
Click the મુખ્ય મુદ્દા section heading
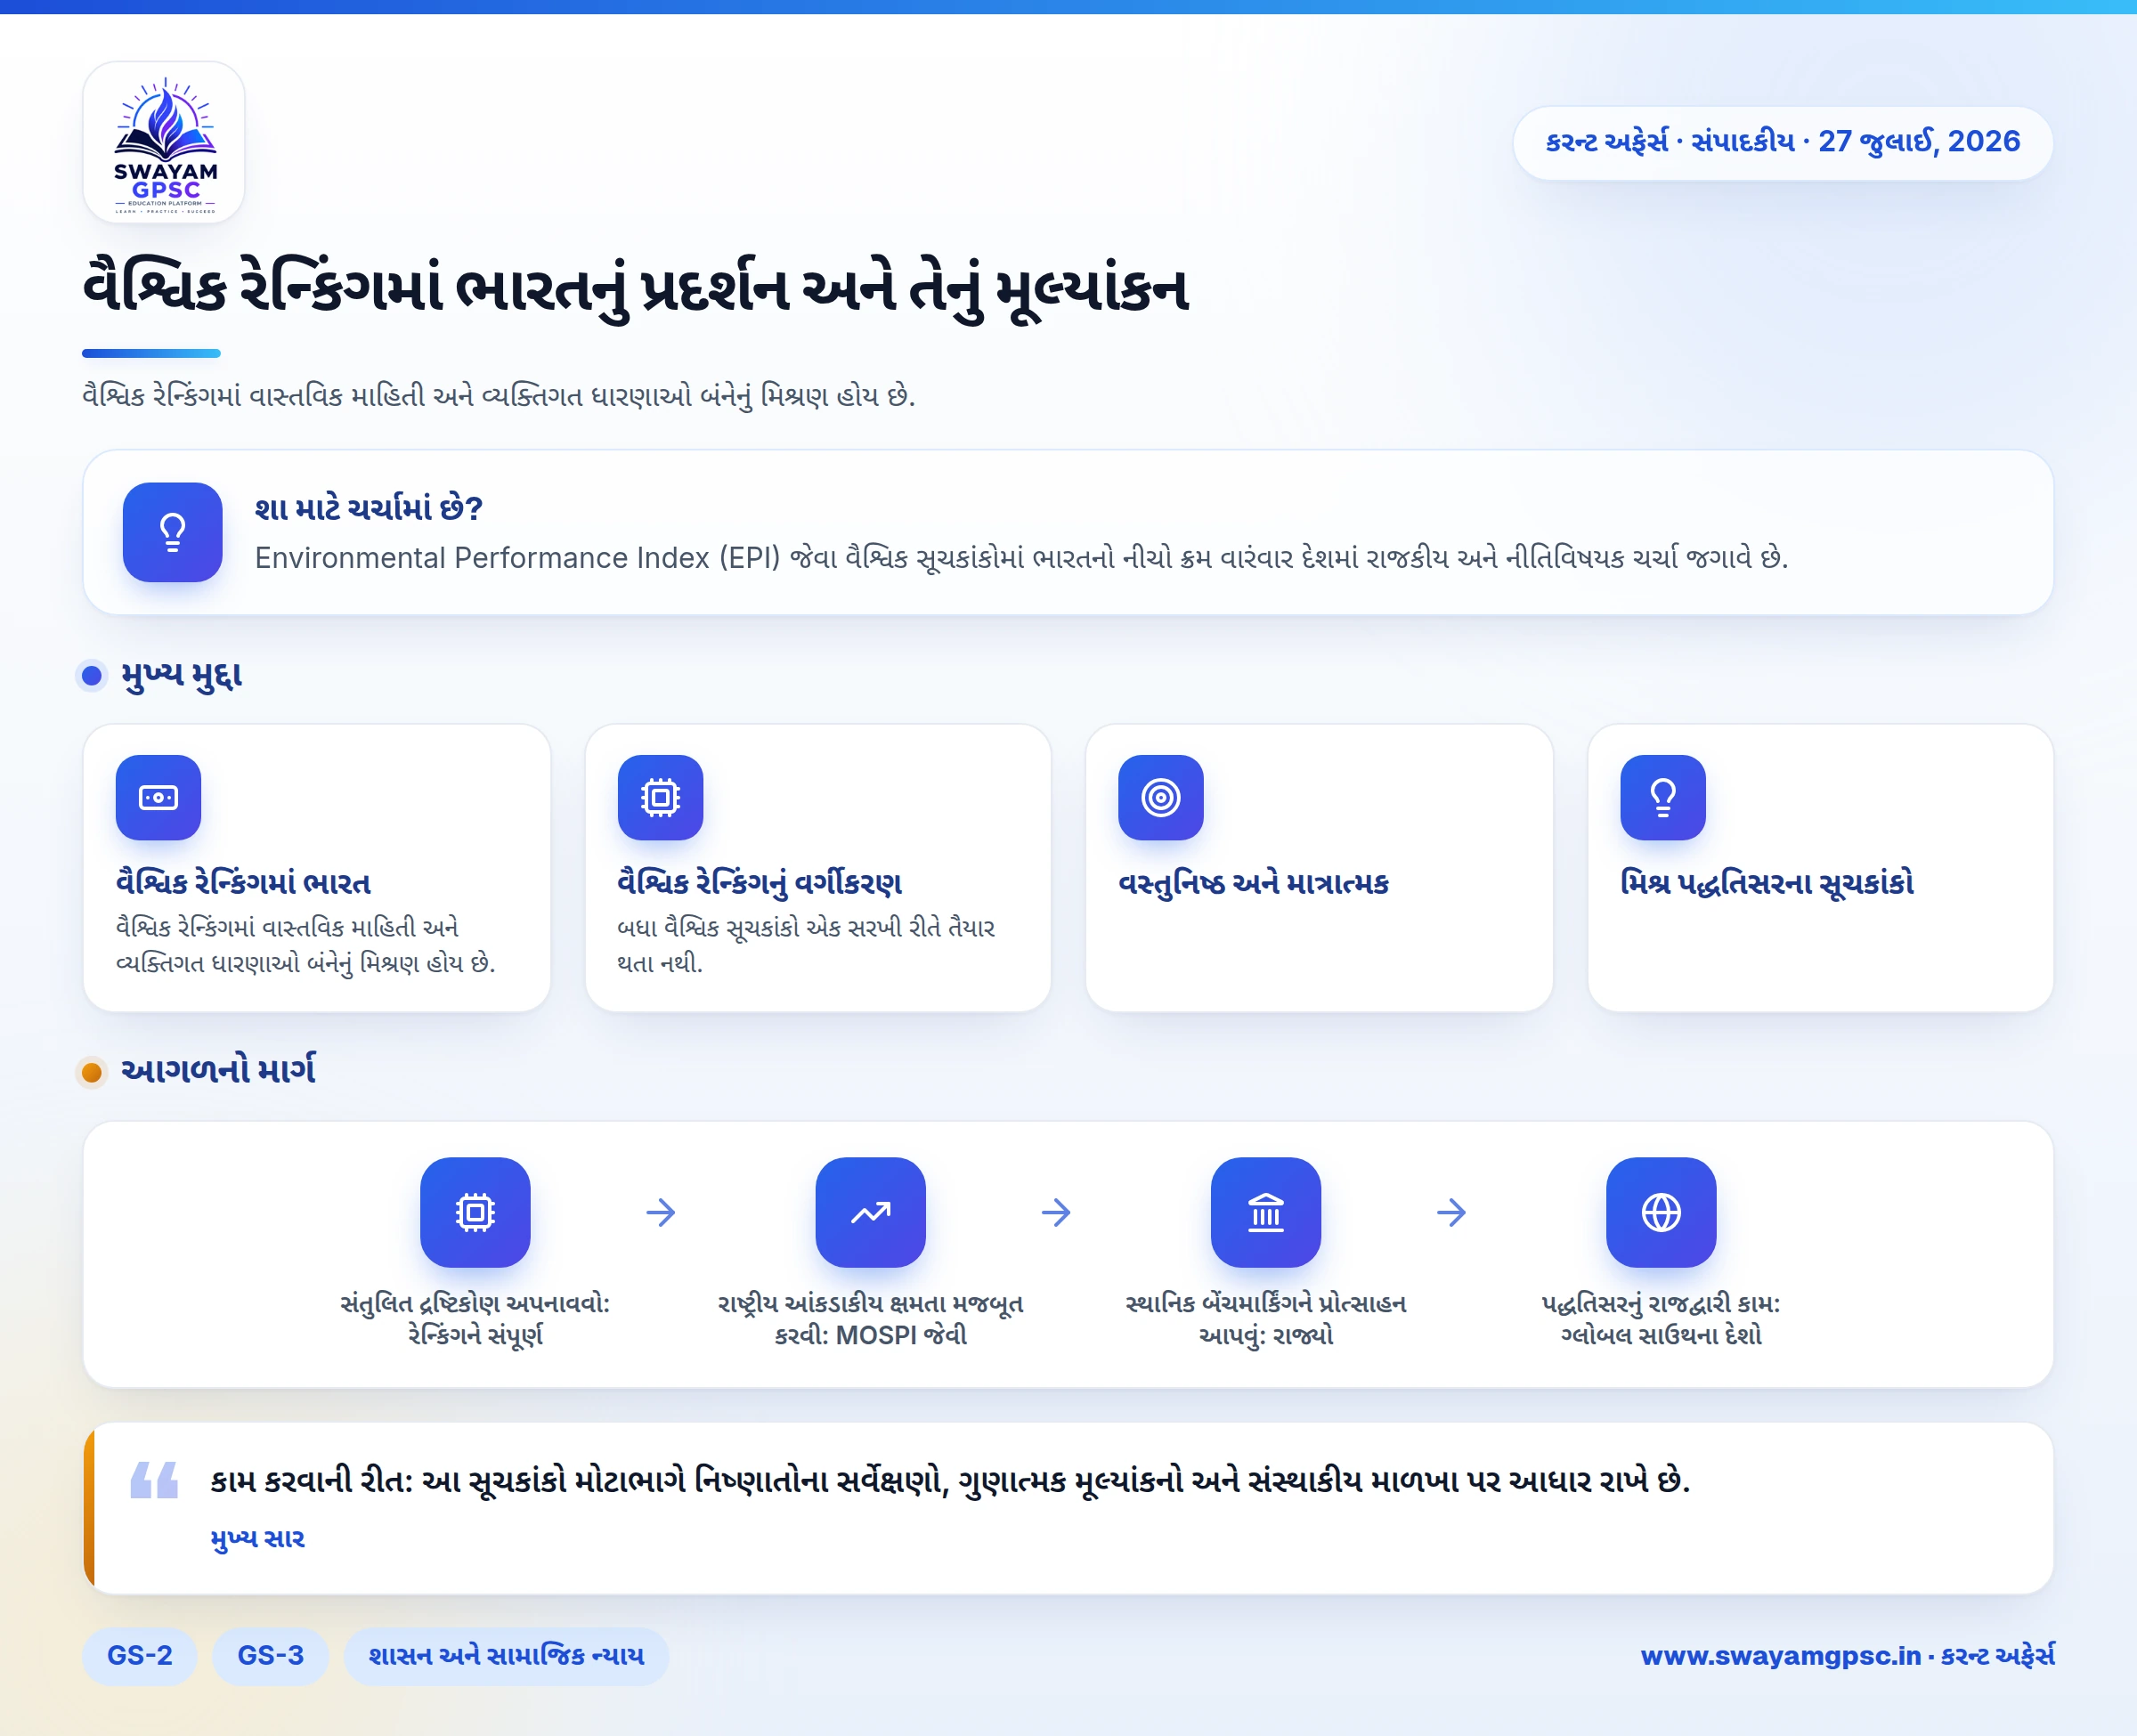click(x=182, y=676)
